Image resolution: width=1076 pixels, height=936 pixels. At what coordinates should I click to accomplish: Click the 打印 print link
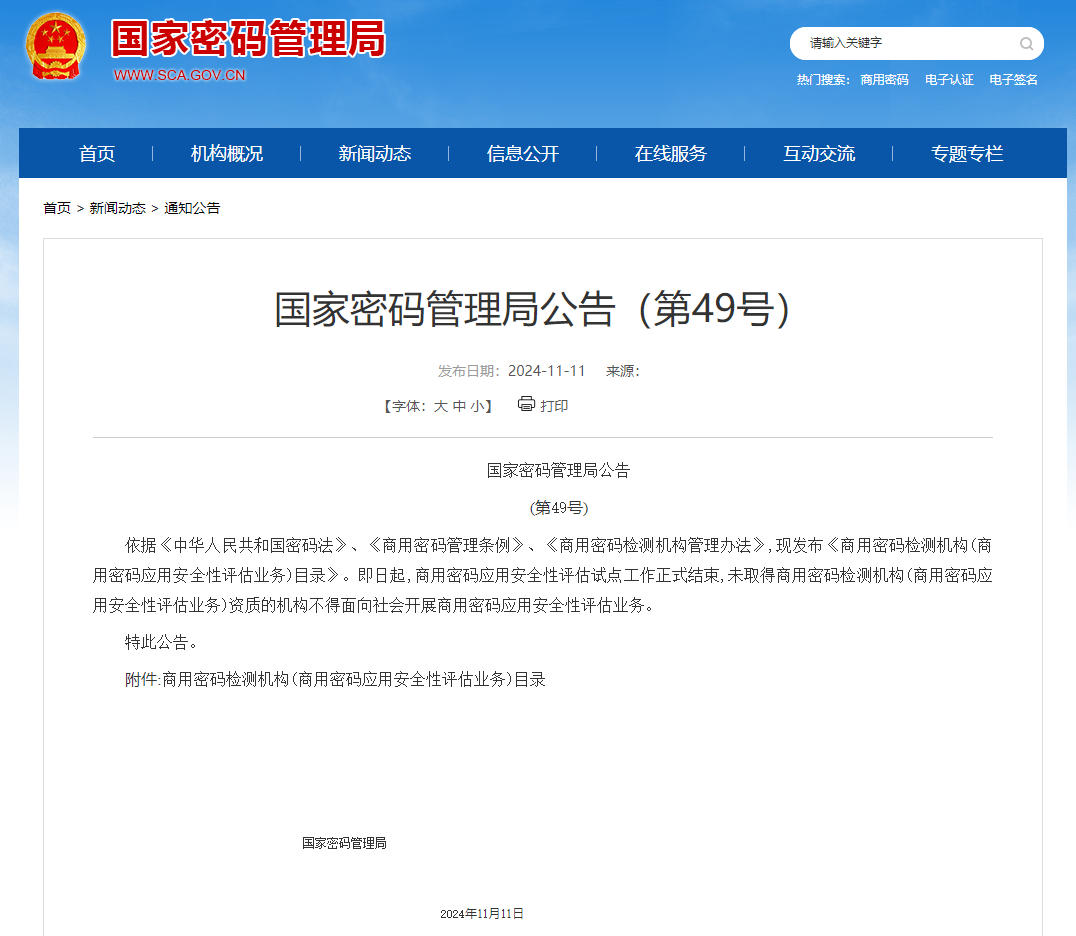[554, 406]
